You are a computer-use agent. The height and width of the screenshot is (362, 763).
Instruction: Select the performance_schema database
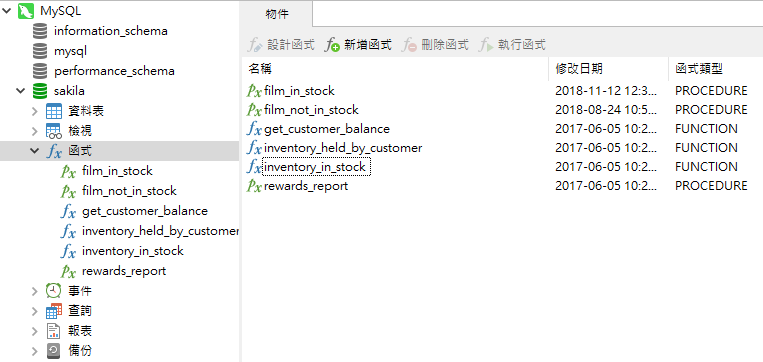click(114, 71)
